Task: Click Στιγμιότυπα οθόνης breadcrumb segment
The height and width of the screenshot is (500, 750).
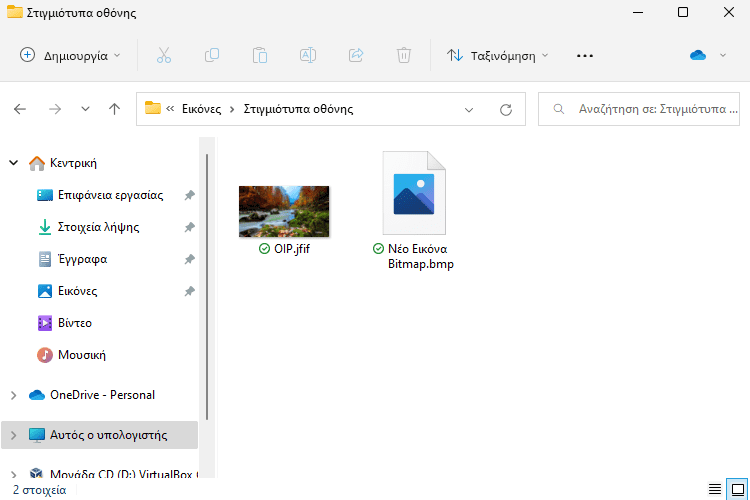Action: (x=298, y=109)
